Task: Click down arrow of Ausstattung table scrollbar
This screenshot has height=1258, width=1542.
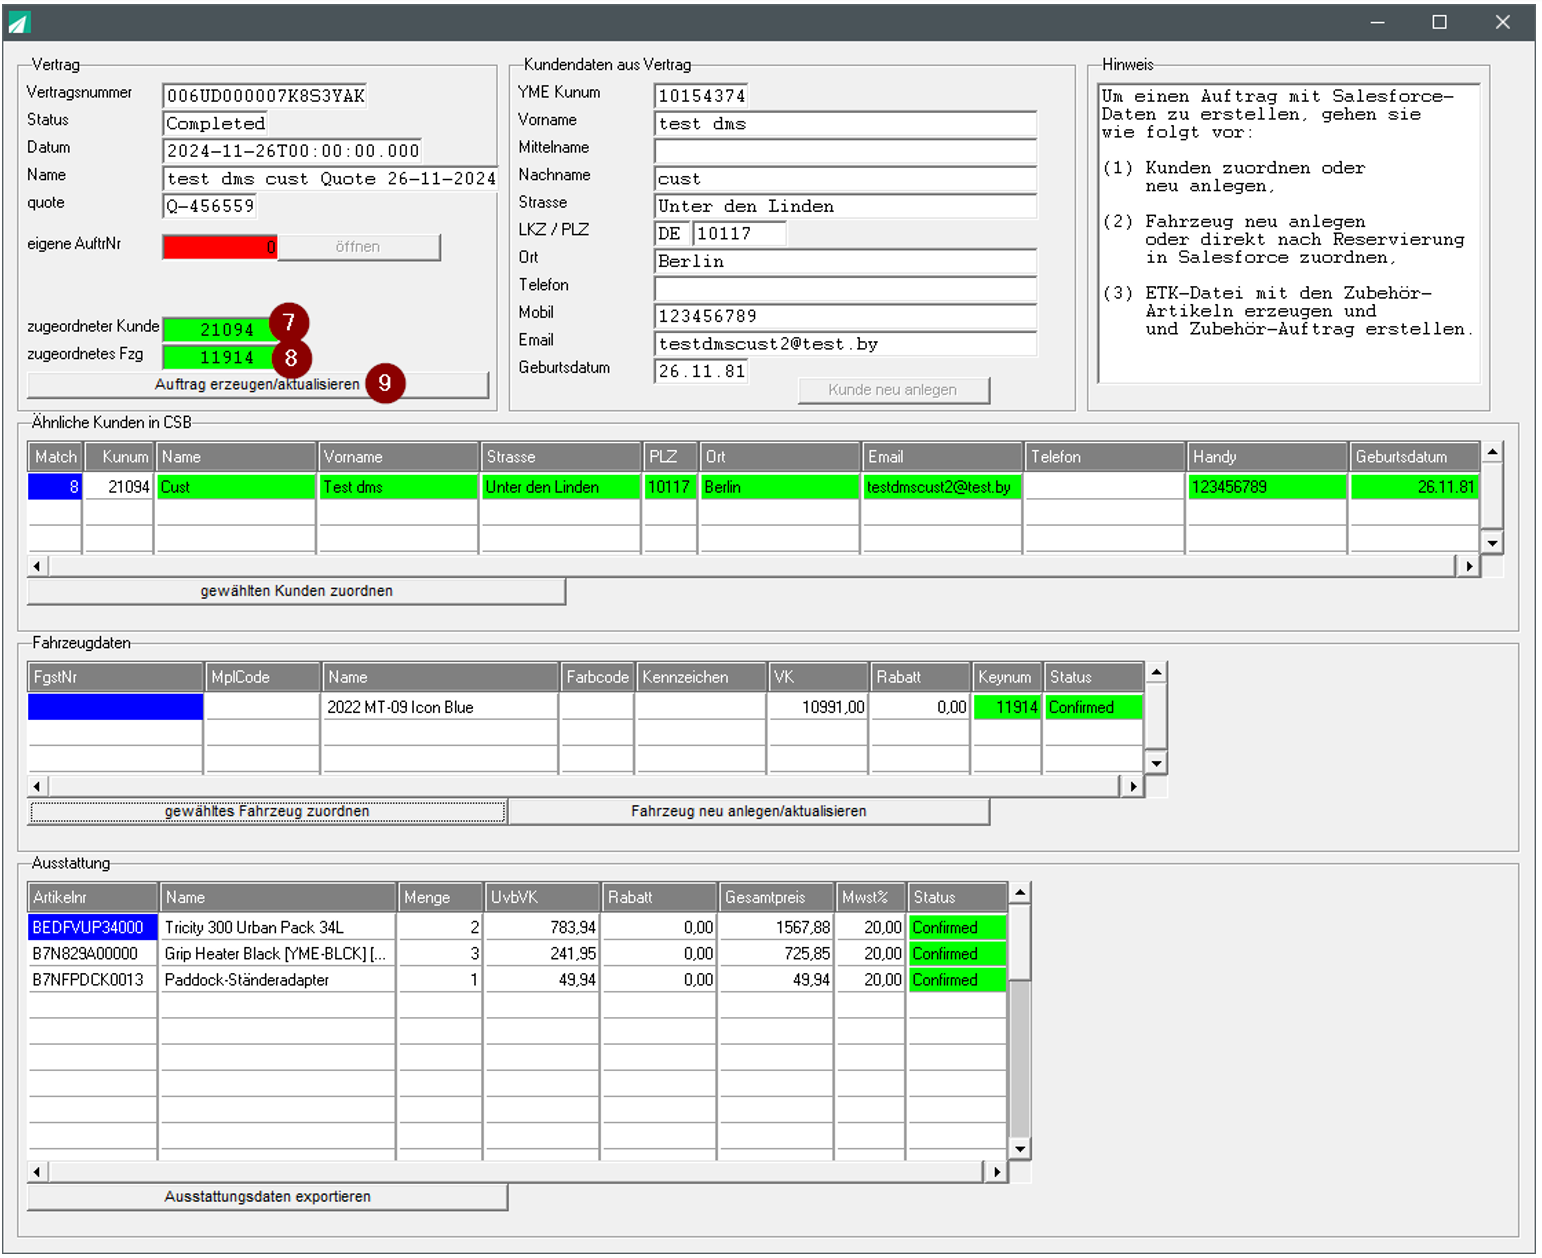Action: [1020, 1149]
